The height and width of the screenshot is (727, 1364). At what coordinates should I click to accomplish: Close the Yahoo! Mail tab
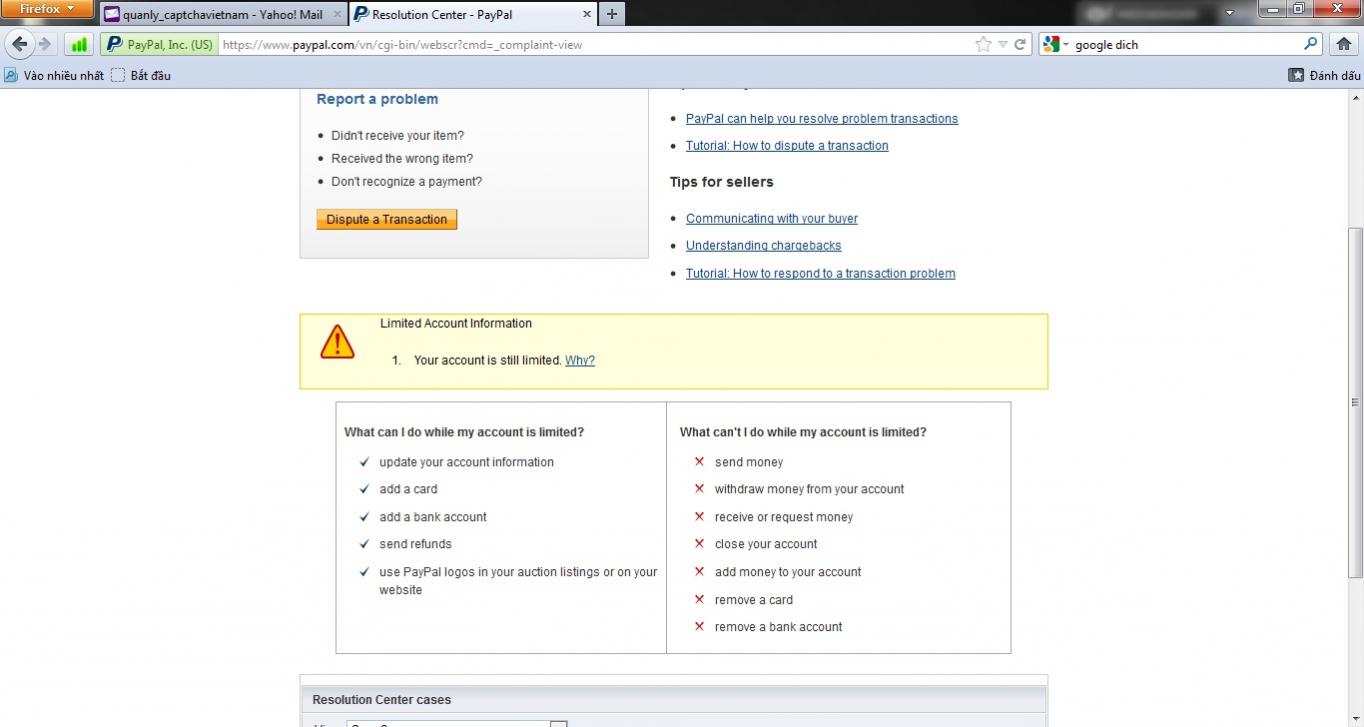click(337, 15)
